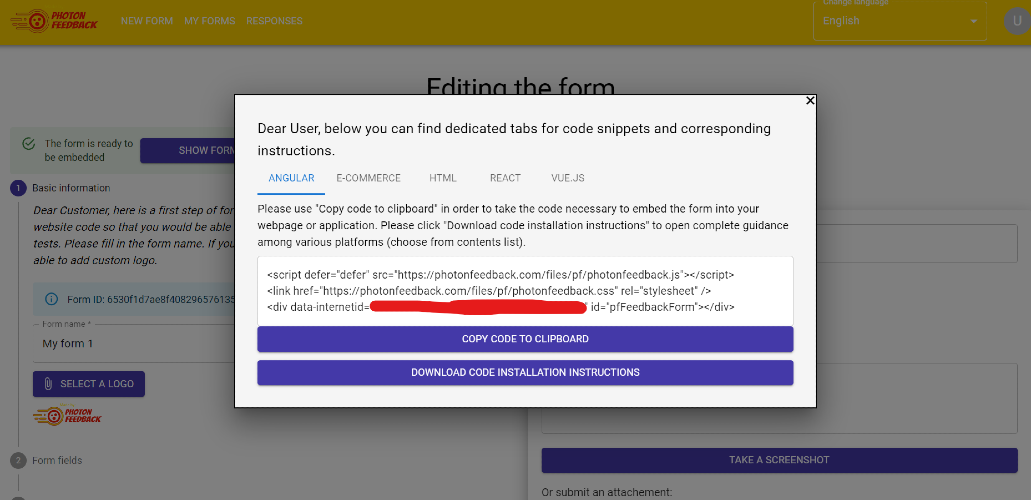This screenshot has width=1031, height=500.
Task: Click the Form ID text
Action: tap(151, 299)
